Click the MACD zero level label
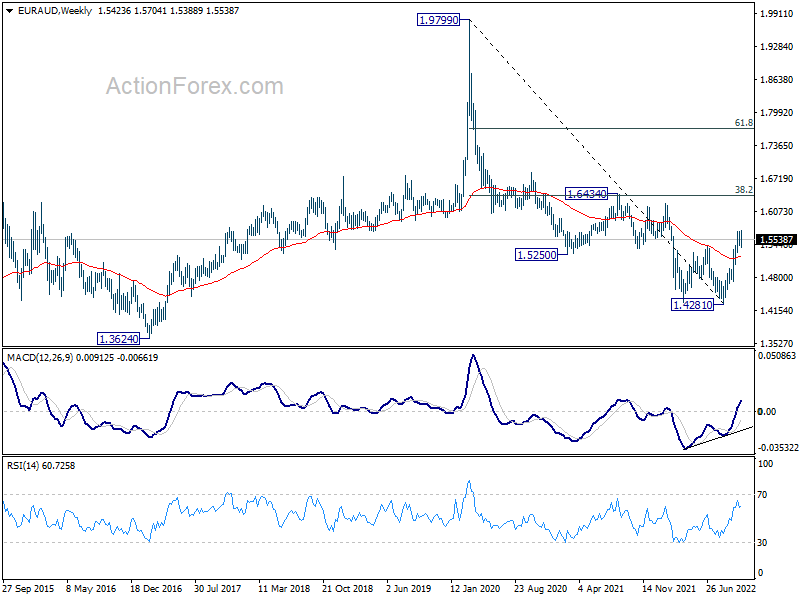The height and width of the screenshot is (600, 800). [x=767, y=412]
